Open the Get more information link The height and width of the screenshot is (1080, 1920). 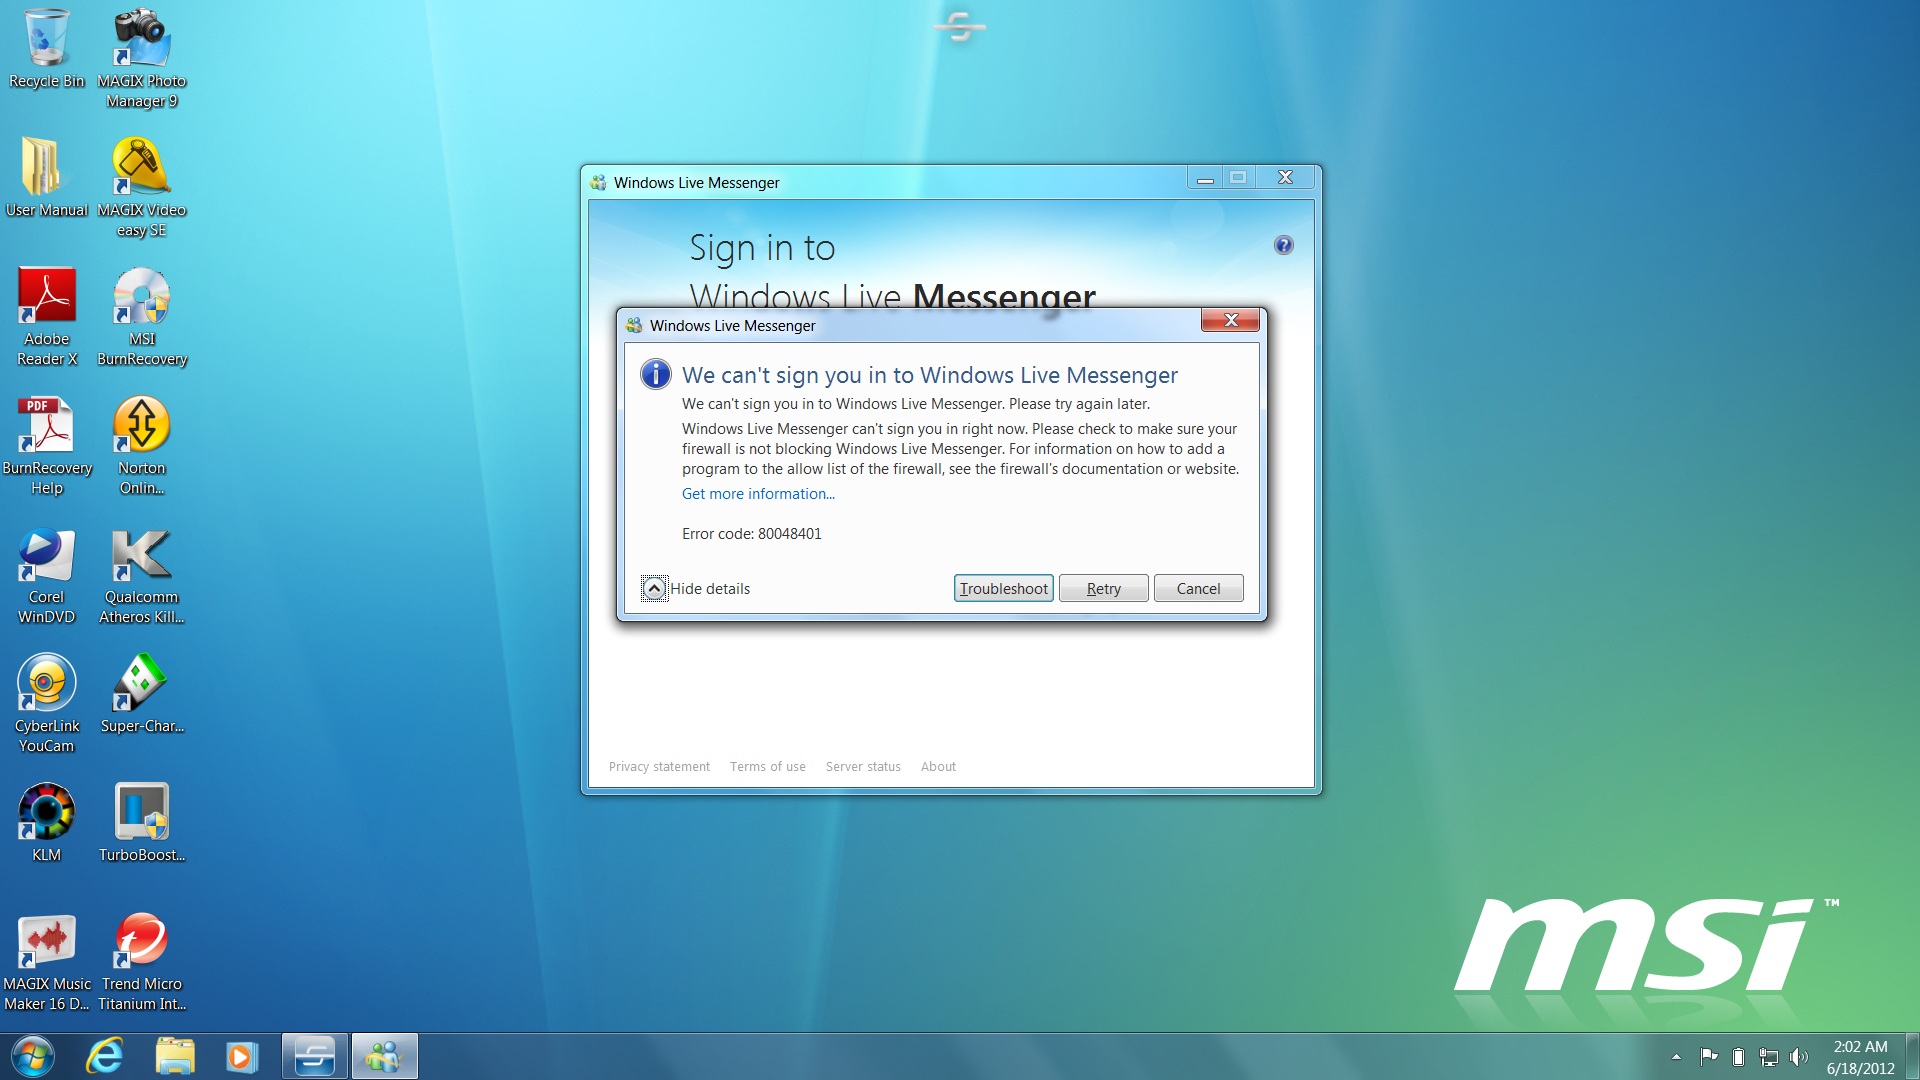click(757, 494)
